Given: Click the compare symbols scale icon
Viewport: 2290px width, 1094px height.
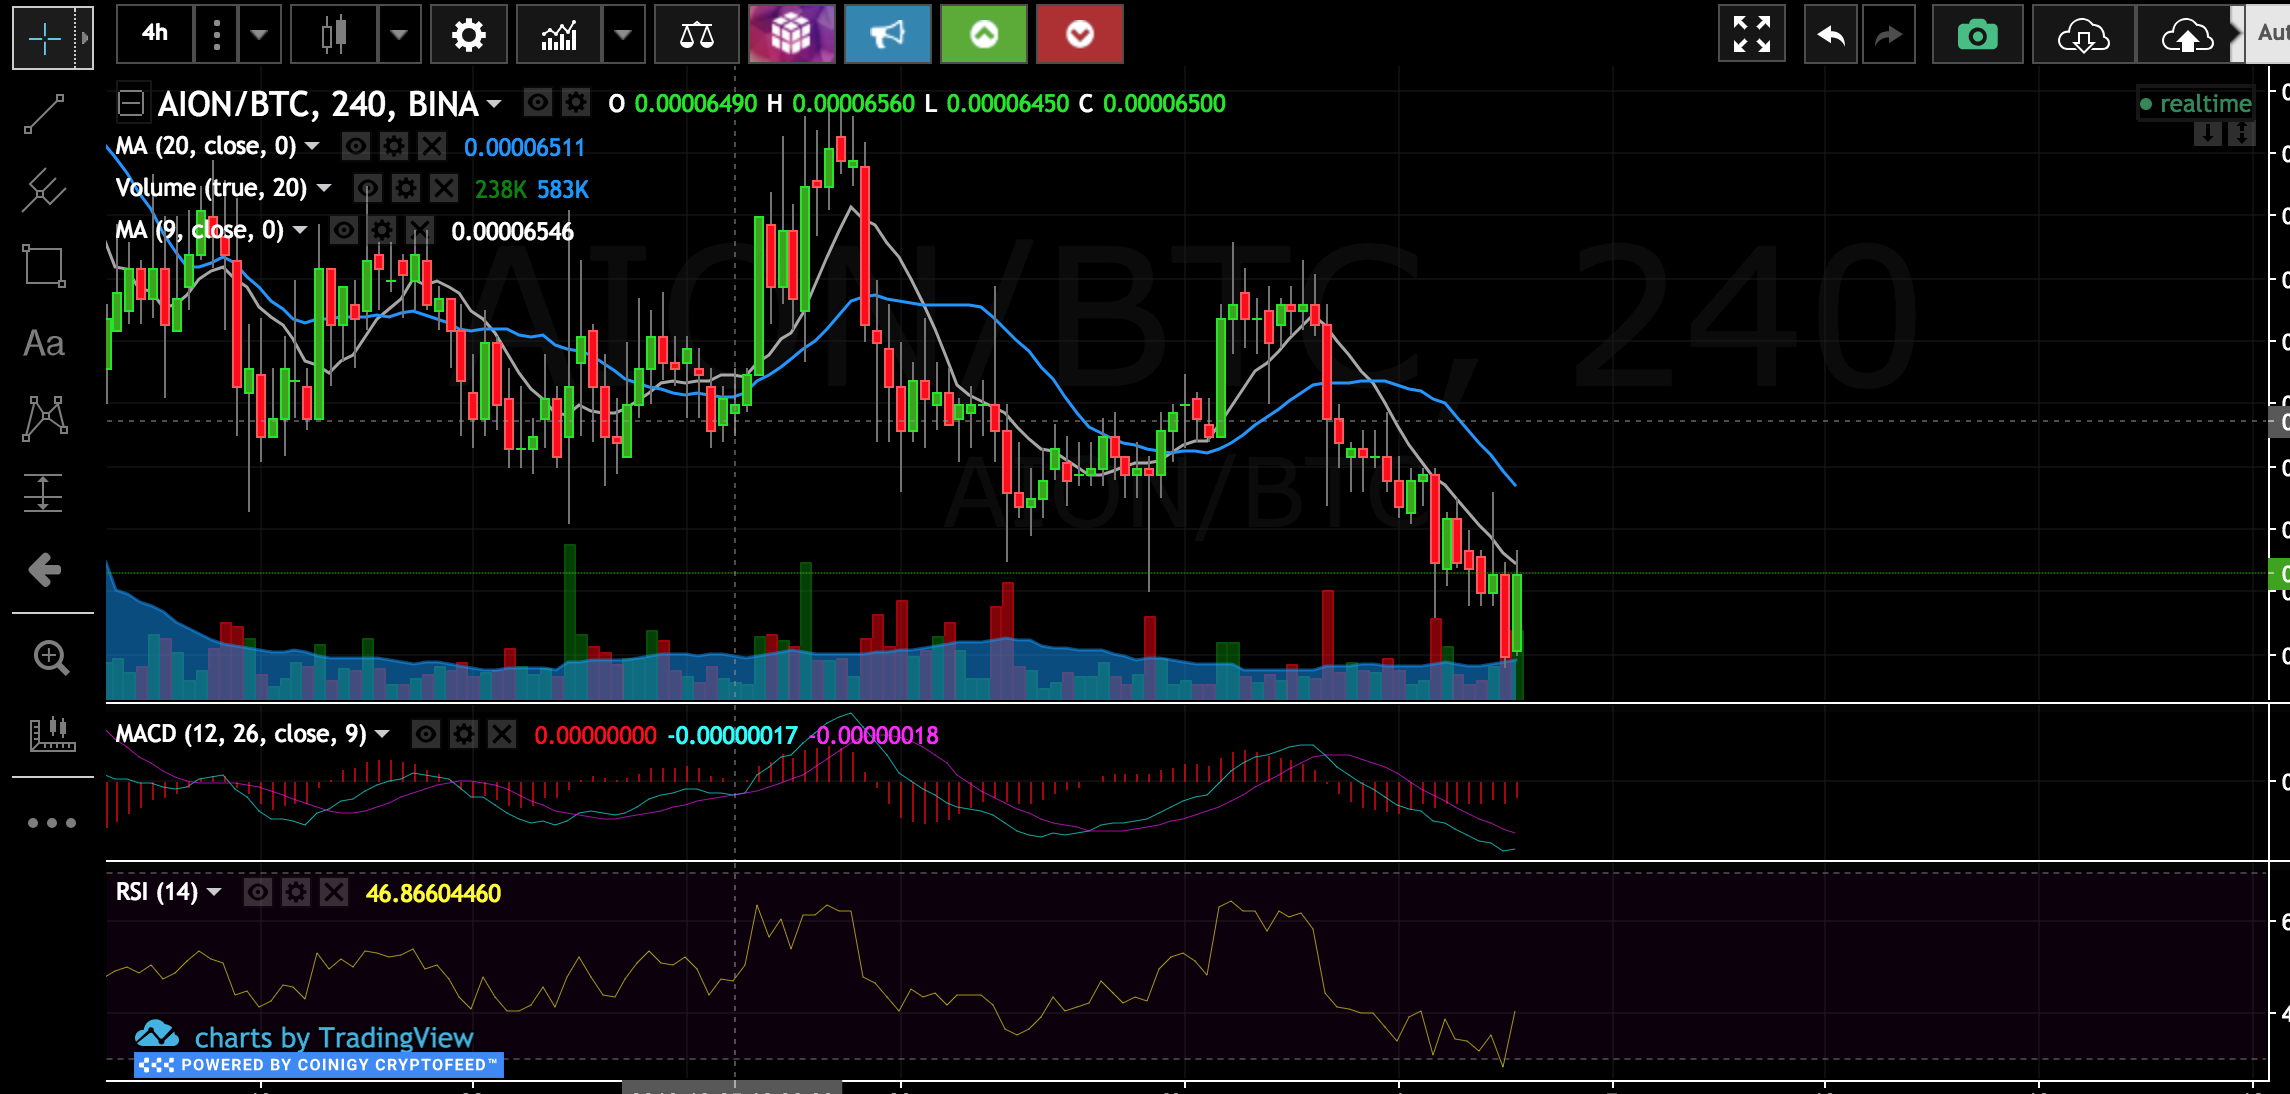Looking at the screenshot, I should click(x=696, y=35).
